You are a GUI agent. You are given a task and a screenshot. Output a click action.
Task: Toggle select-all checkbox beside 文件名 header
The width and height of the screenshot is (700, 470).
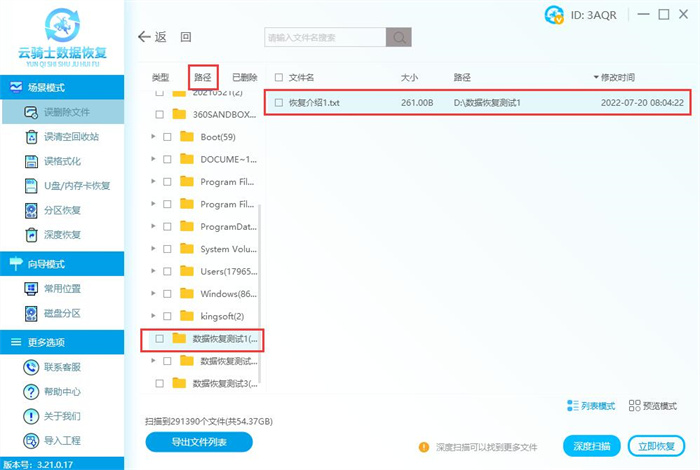[x=279, y=77]
